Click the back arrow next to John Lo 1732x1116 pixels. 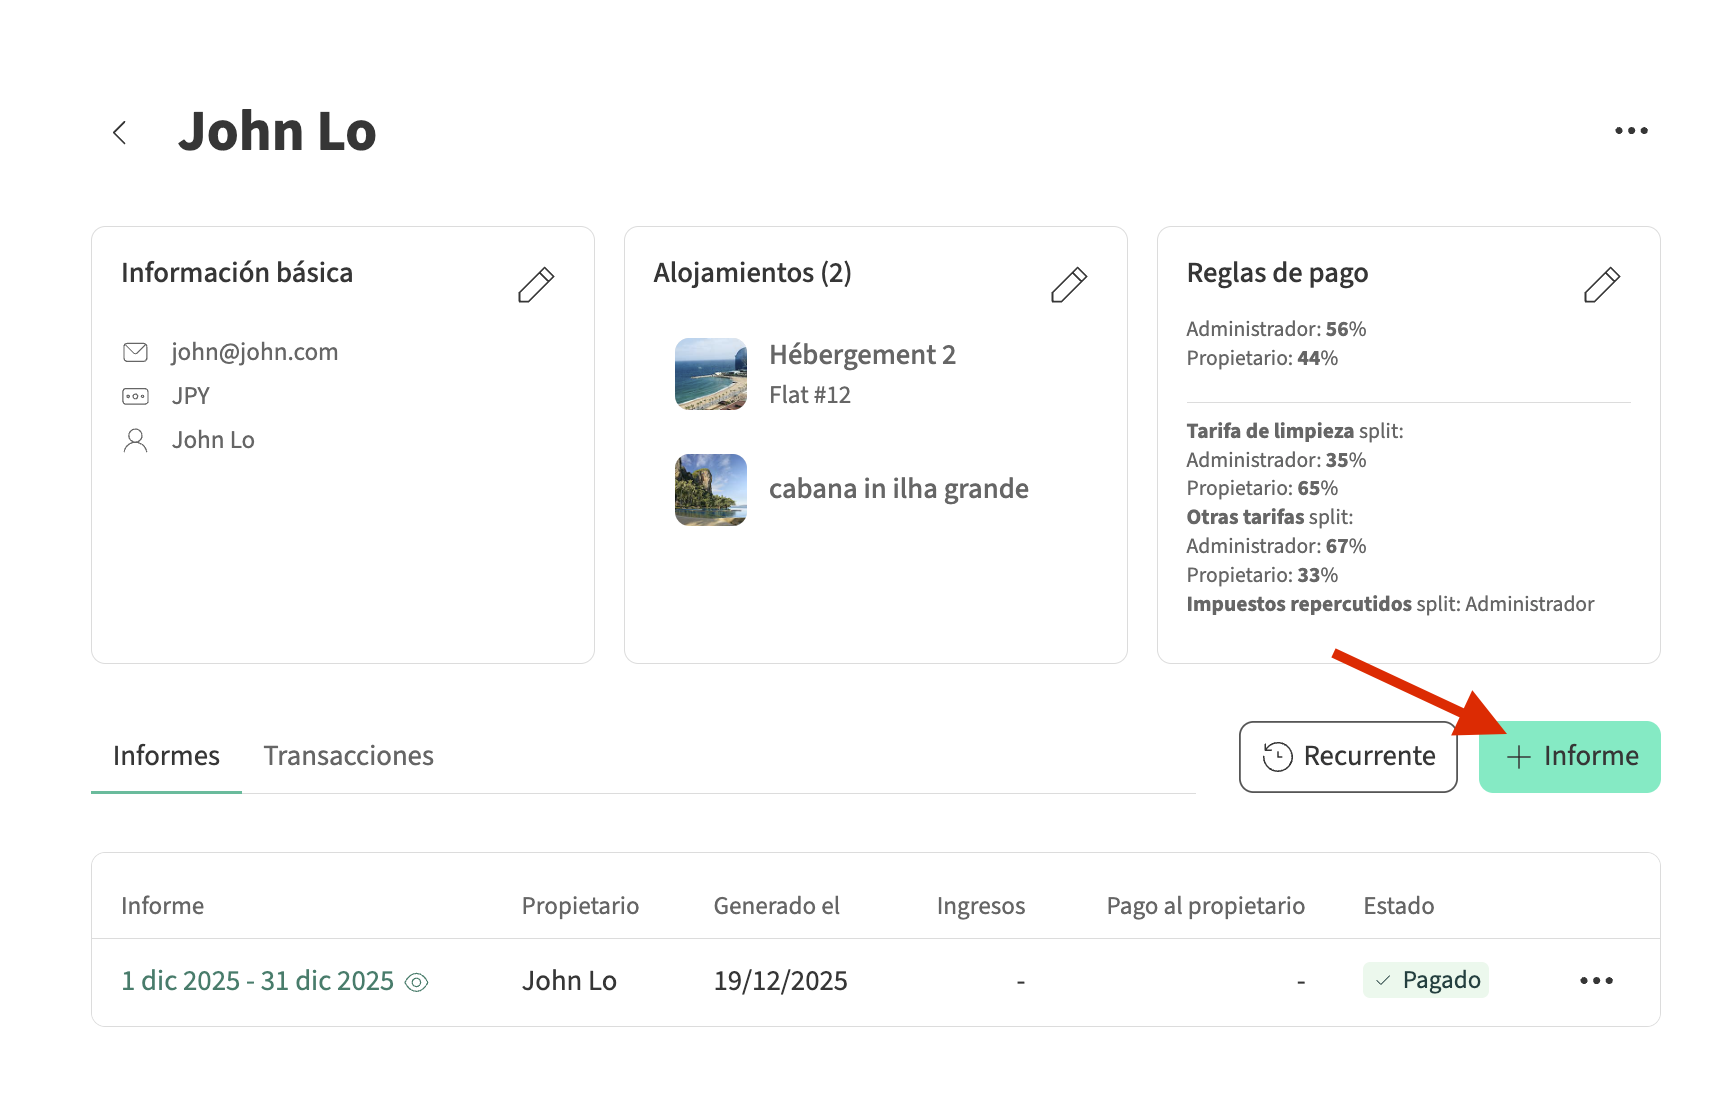(120, 133)
